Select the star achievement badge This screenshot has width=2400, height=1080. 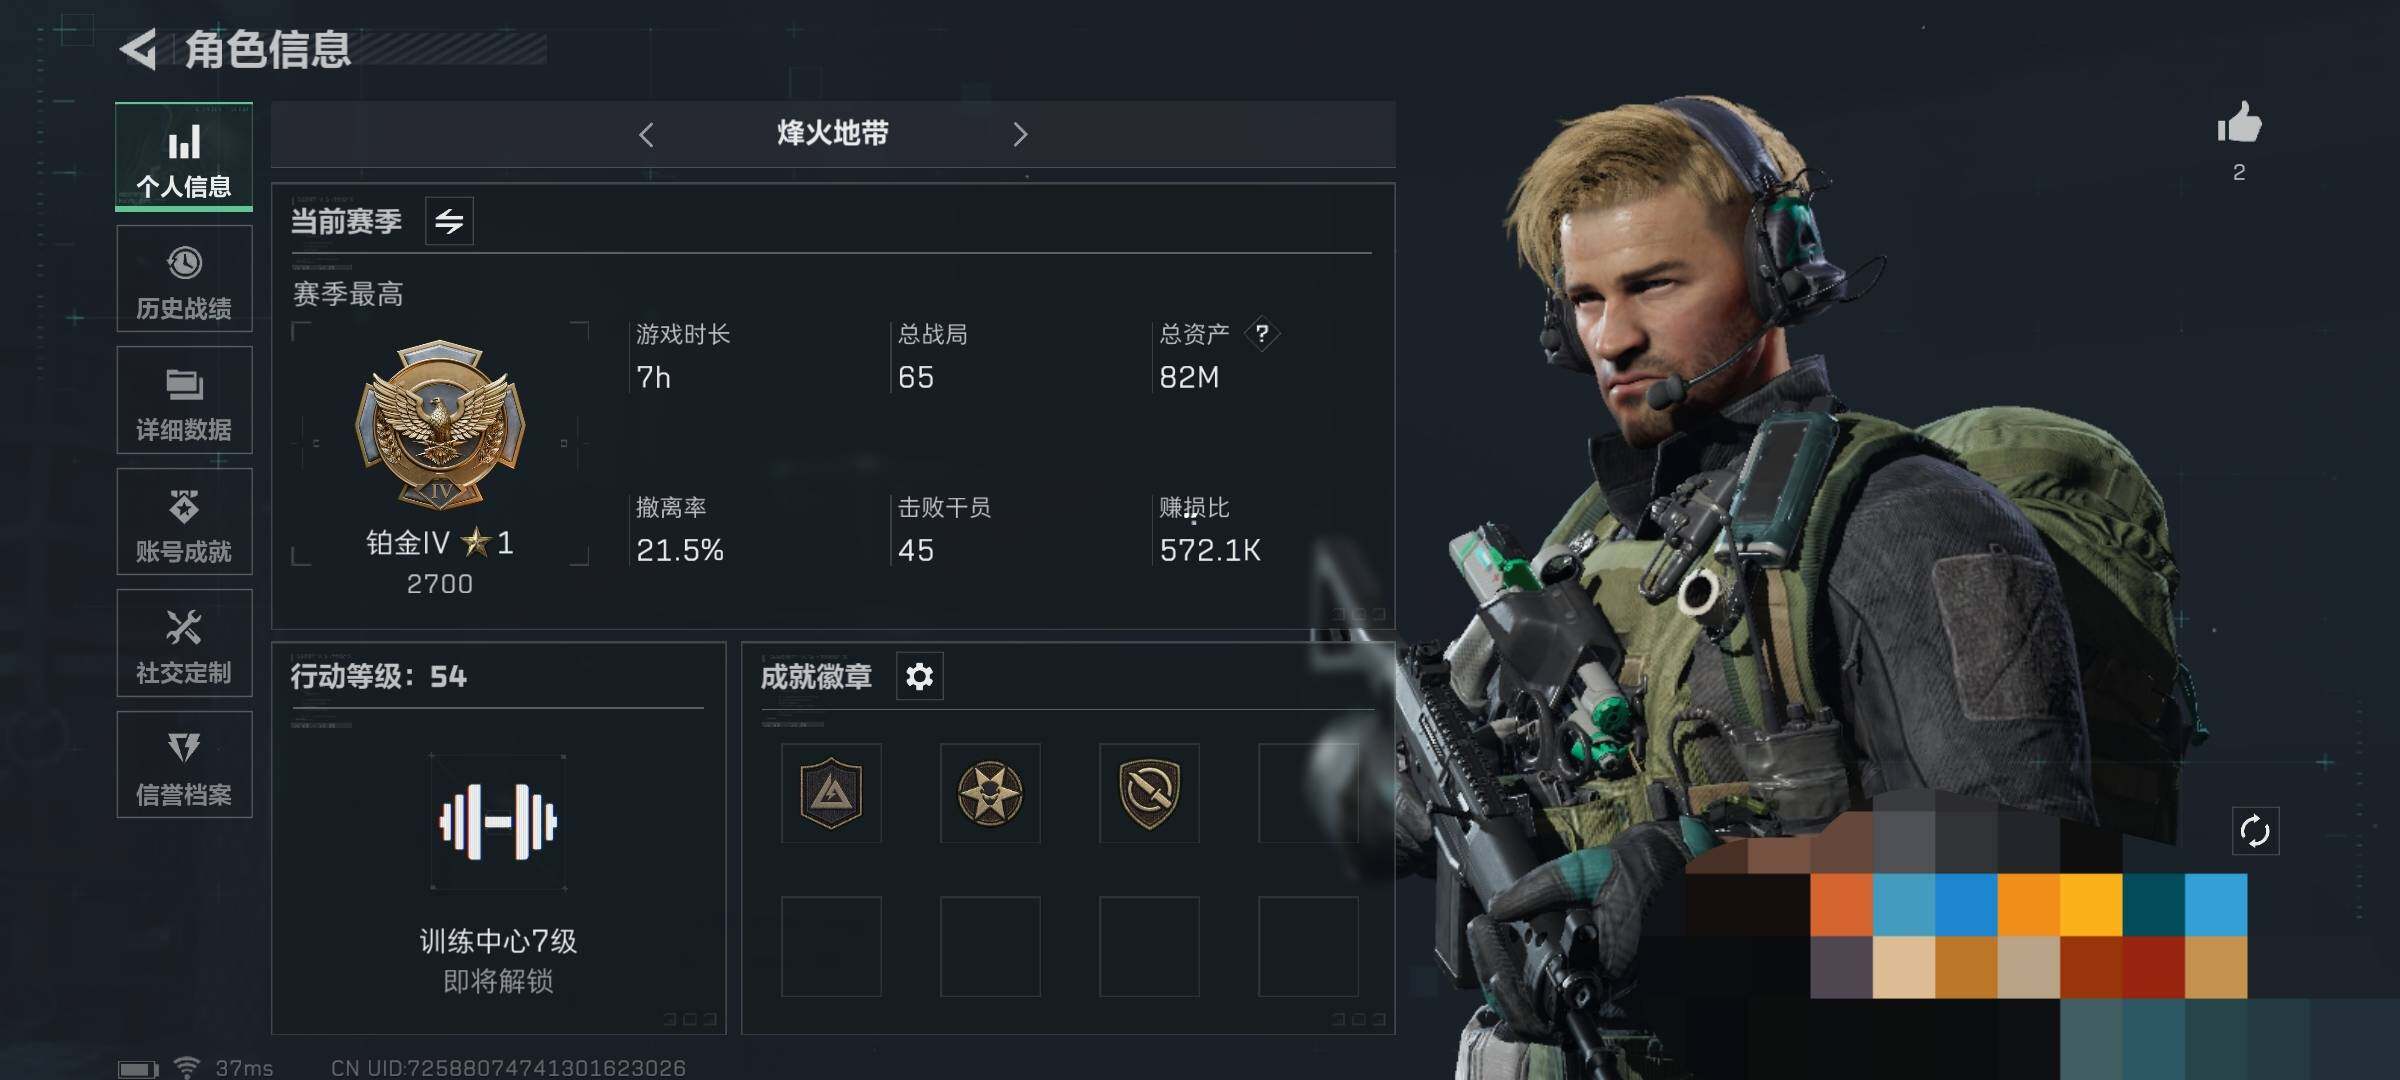coord(990,793)
